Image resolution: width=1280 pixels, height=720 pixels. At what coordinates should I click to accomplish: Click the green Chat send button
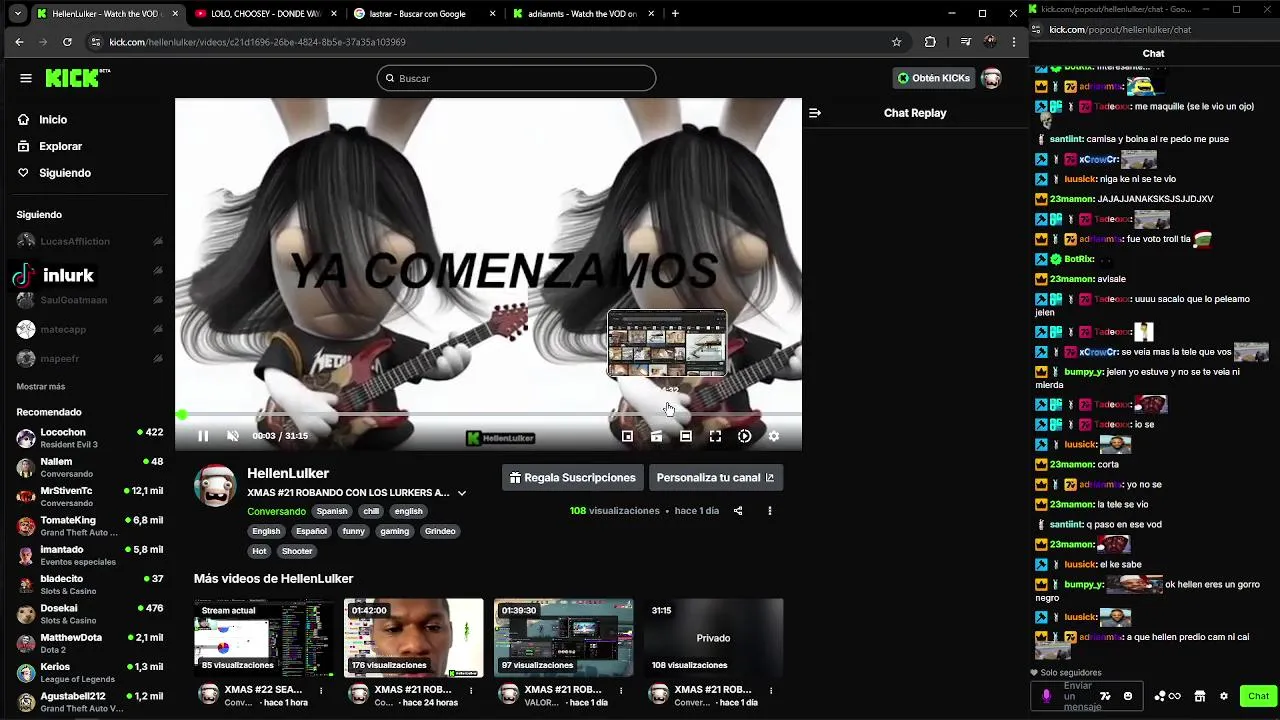pyautogui.click(x=1258, y=696)
